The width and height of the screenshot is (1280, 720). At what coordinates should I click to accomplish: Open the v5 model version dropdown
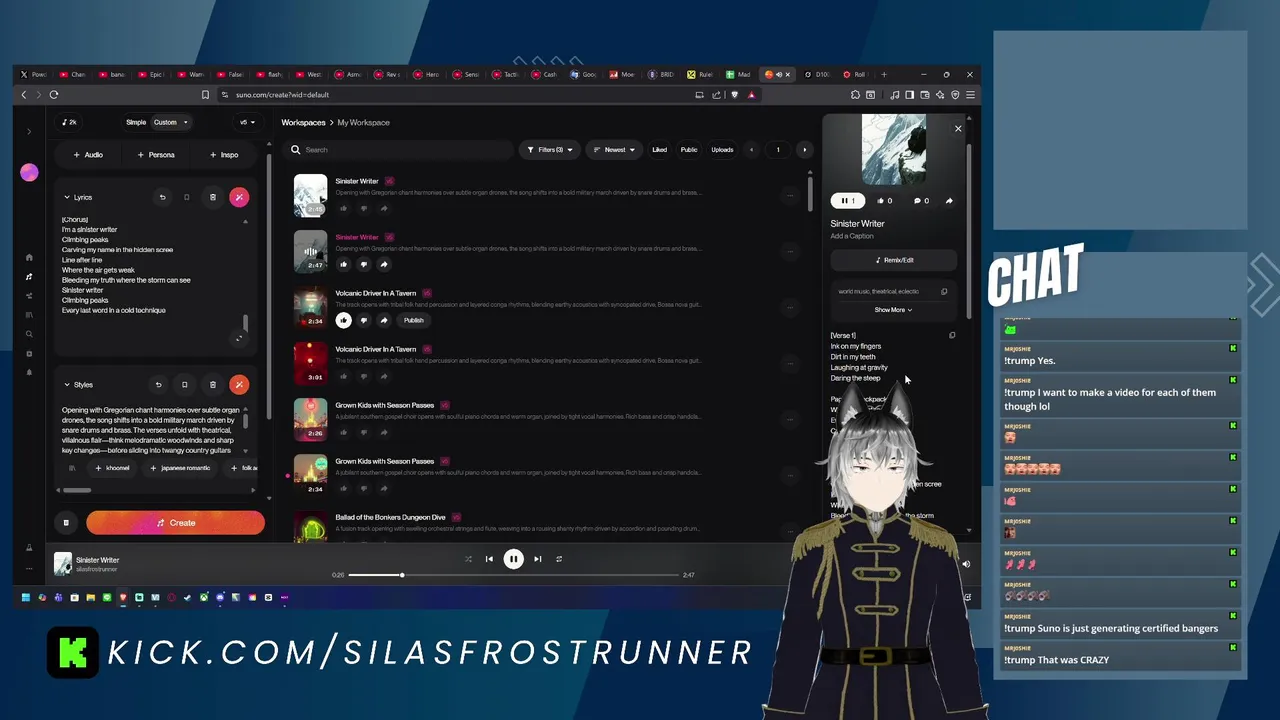pos(247,122)
